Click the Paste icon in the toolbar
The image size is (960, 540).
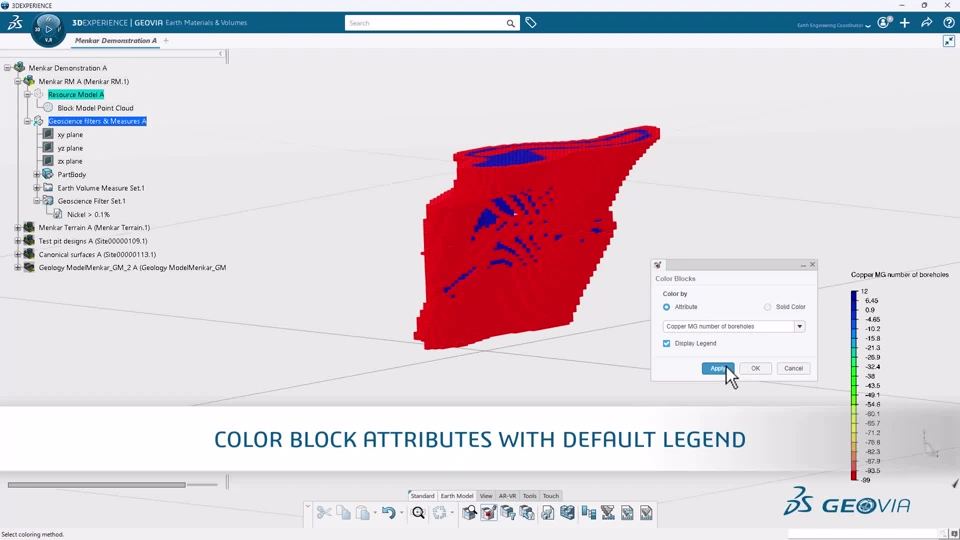tap(362, 512)
